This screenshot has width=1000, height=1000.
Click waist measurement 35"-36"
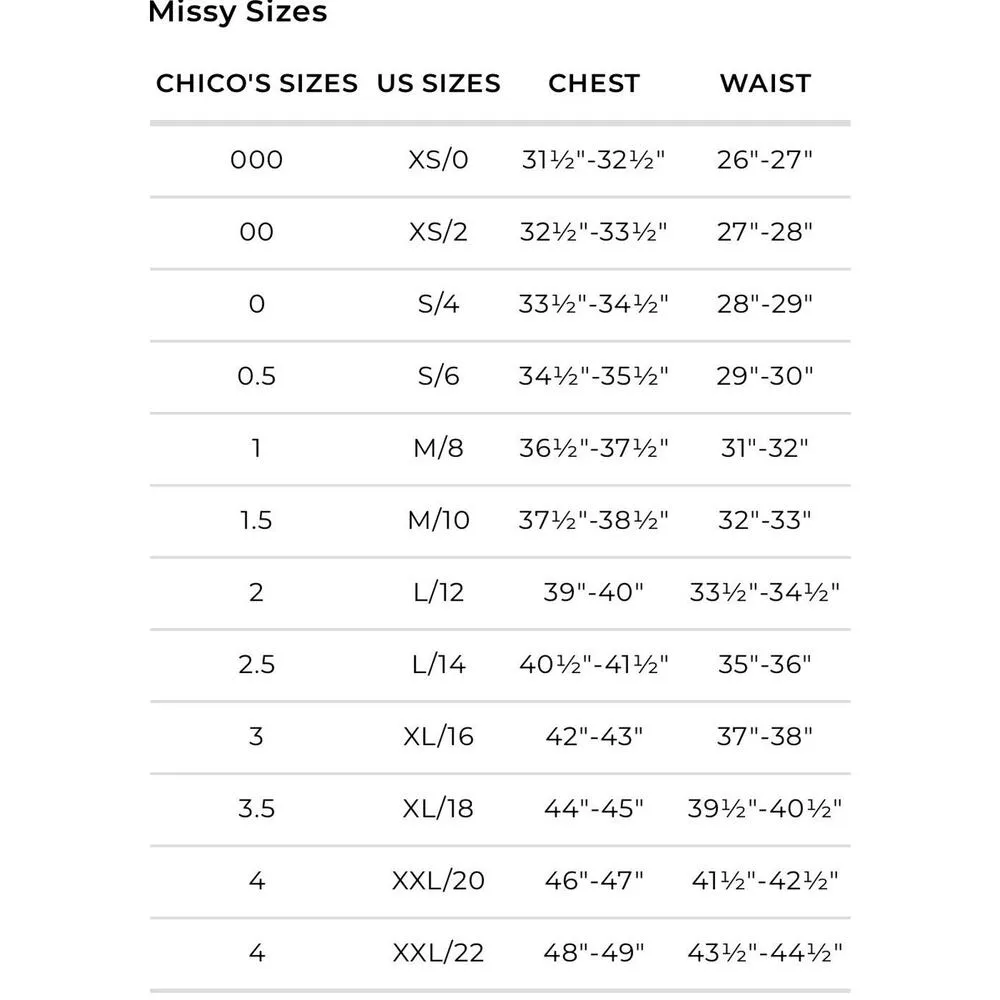click(x=765, y=664)
